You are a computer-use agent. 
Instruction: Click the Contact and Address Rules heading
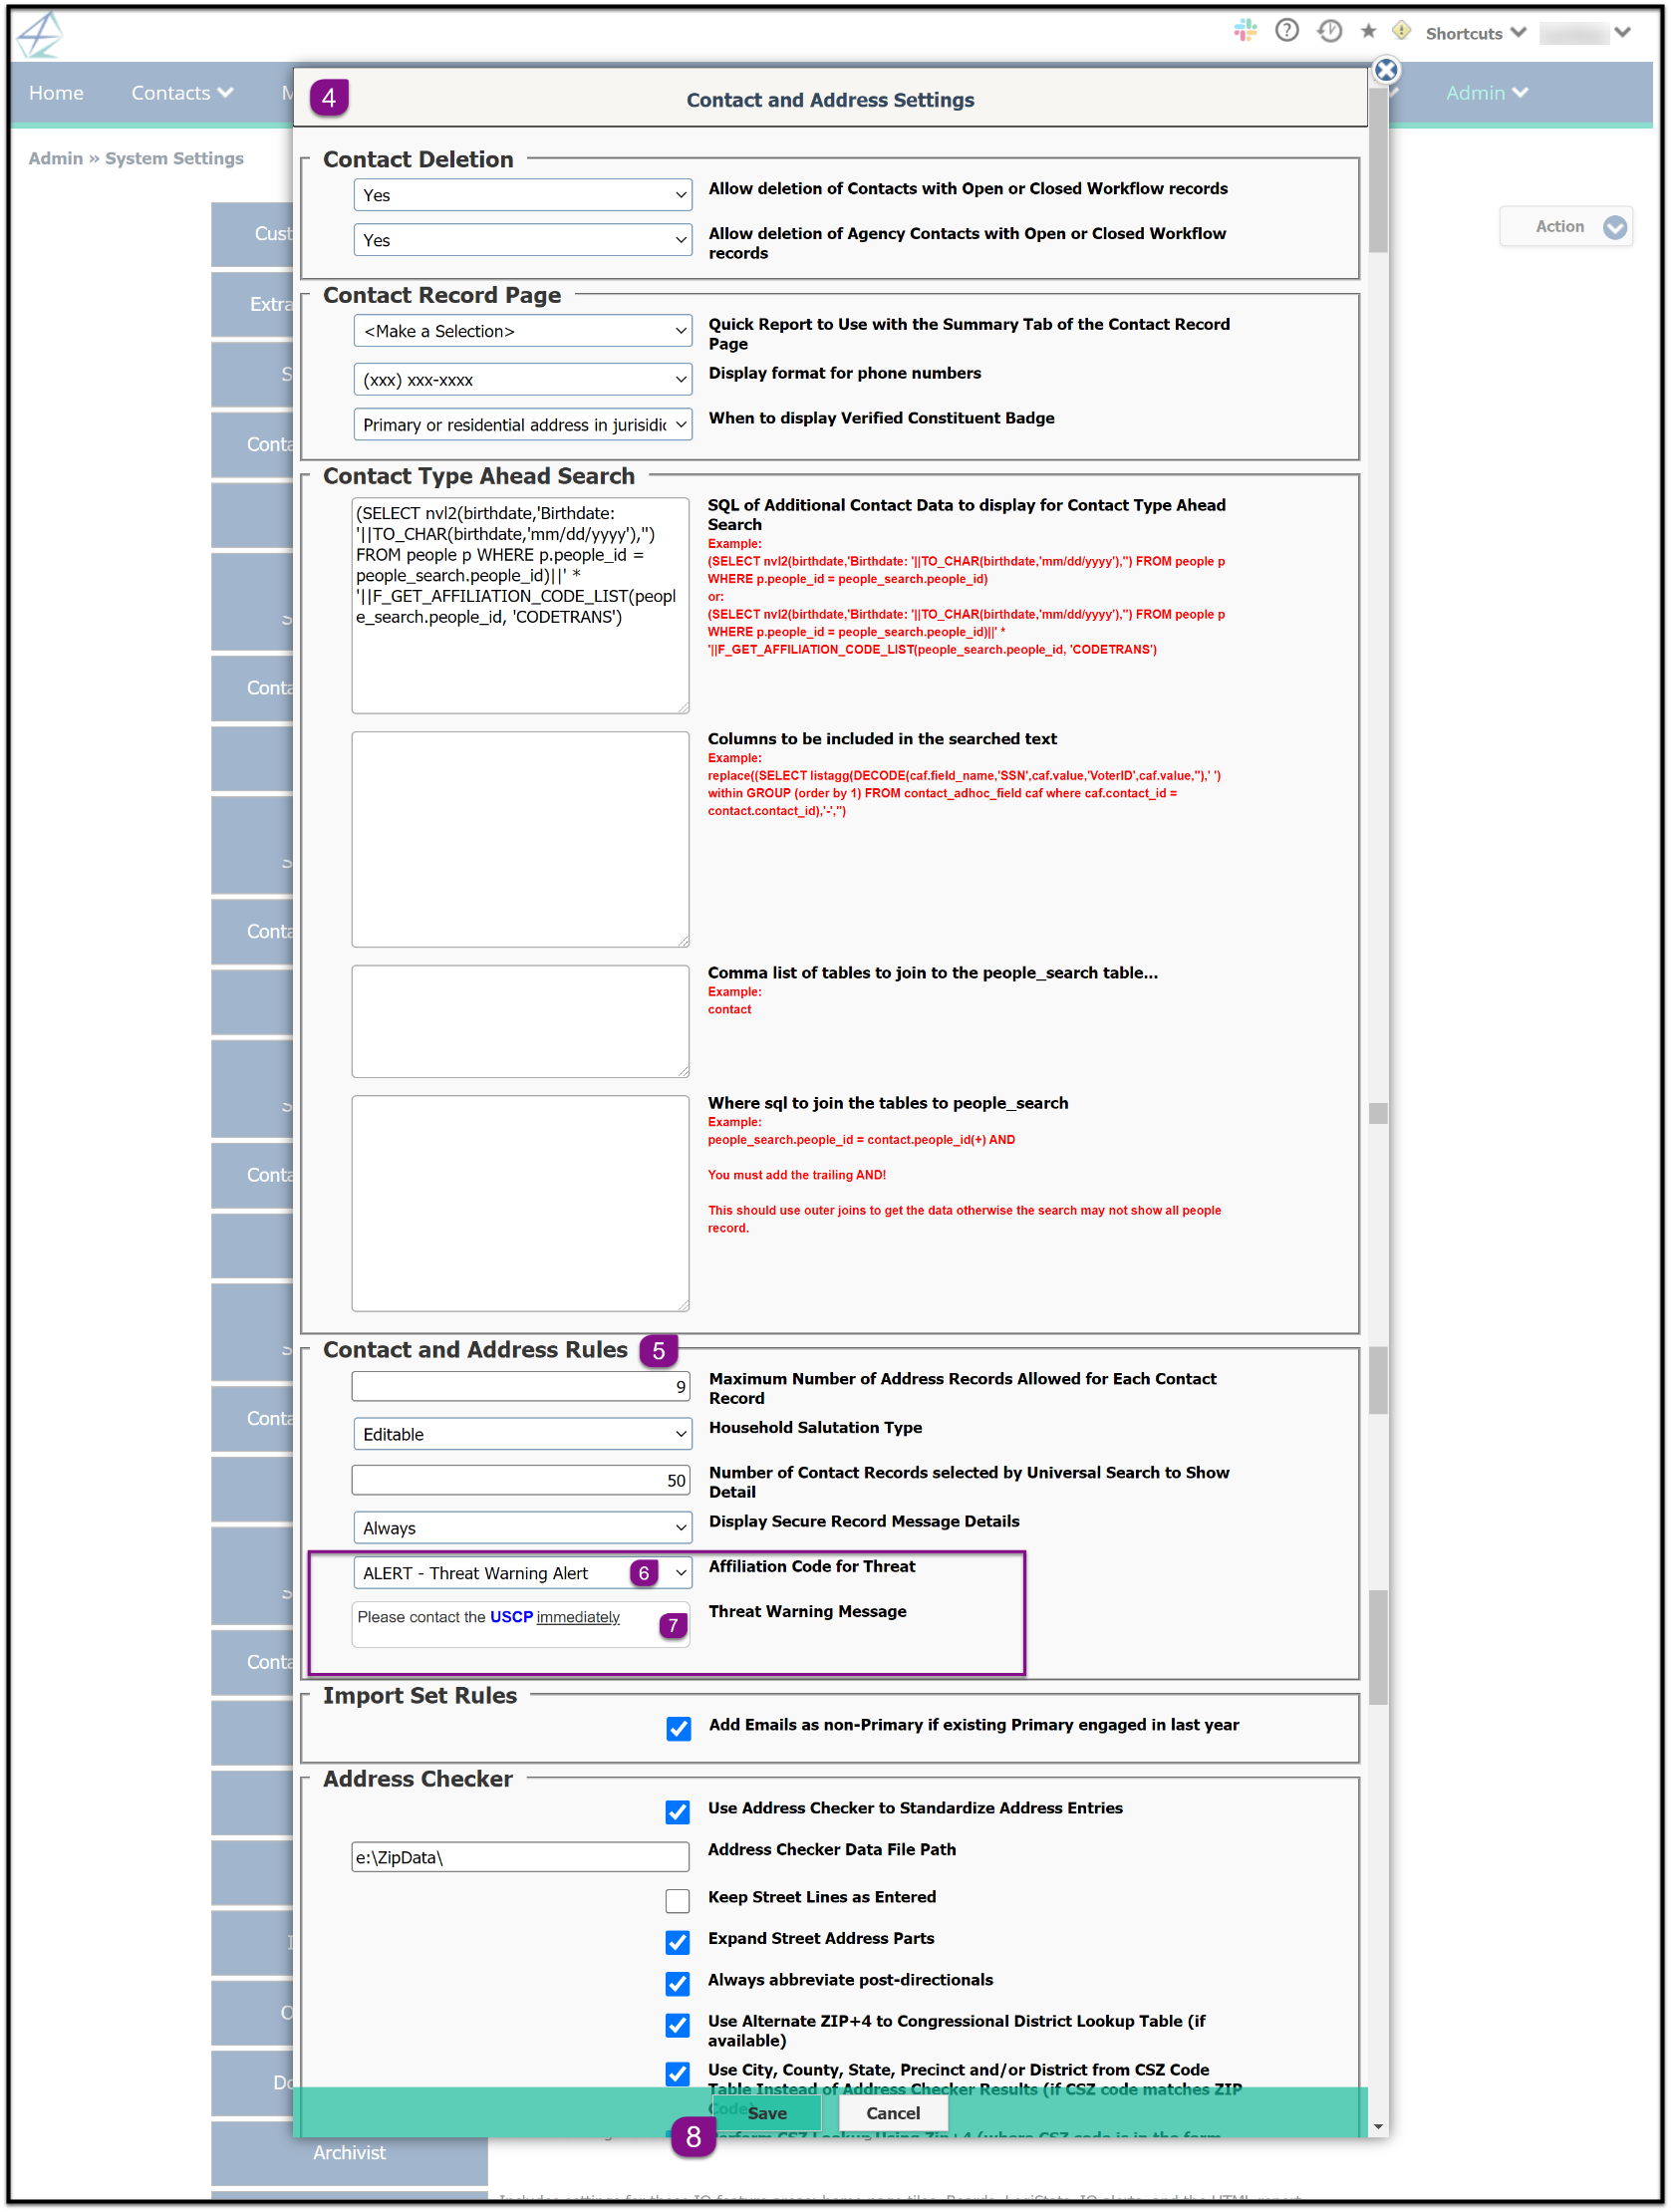tap(475, 1350)
